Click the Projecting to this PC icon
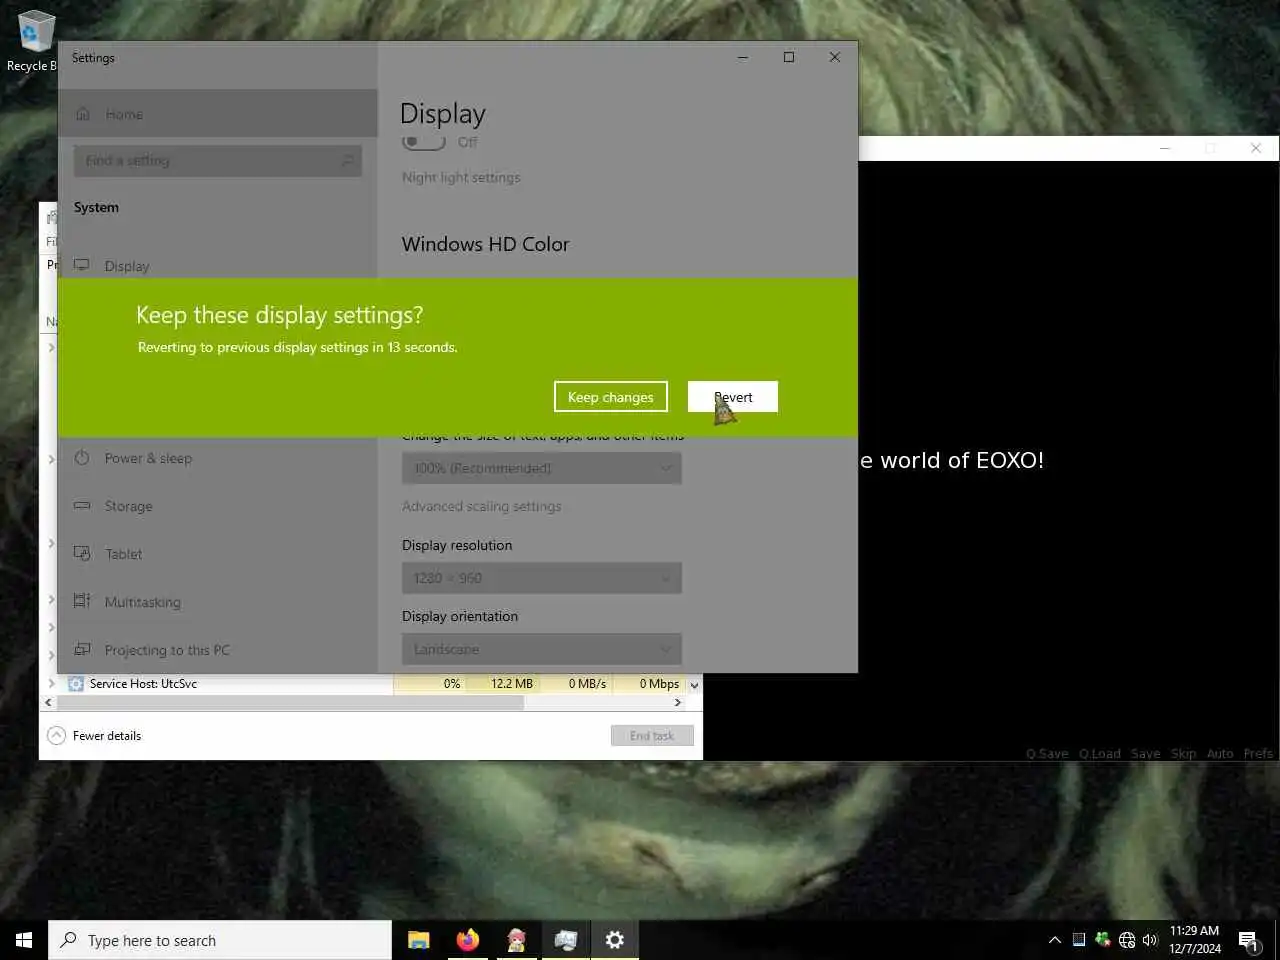Viewport: 1280px width, 960px height. point(82,649)
